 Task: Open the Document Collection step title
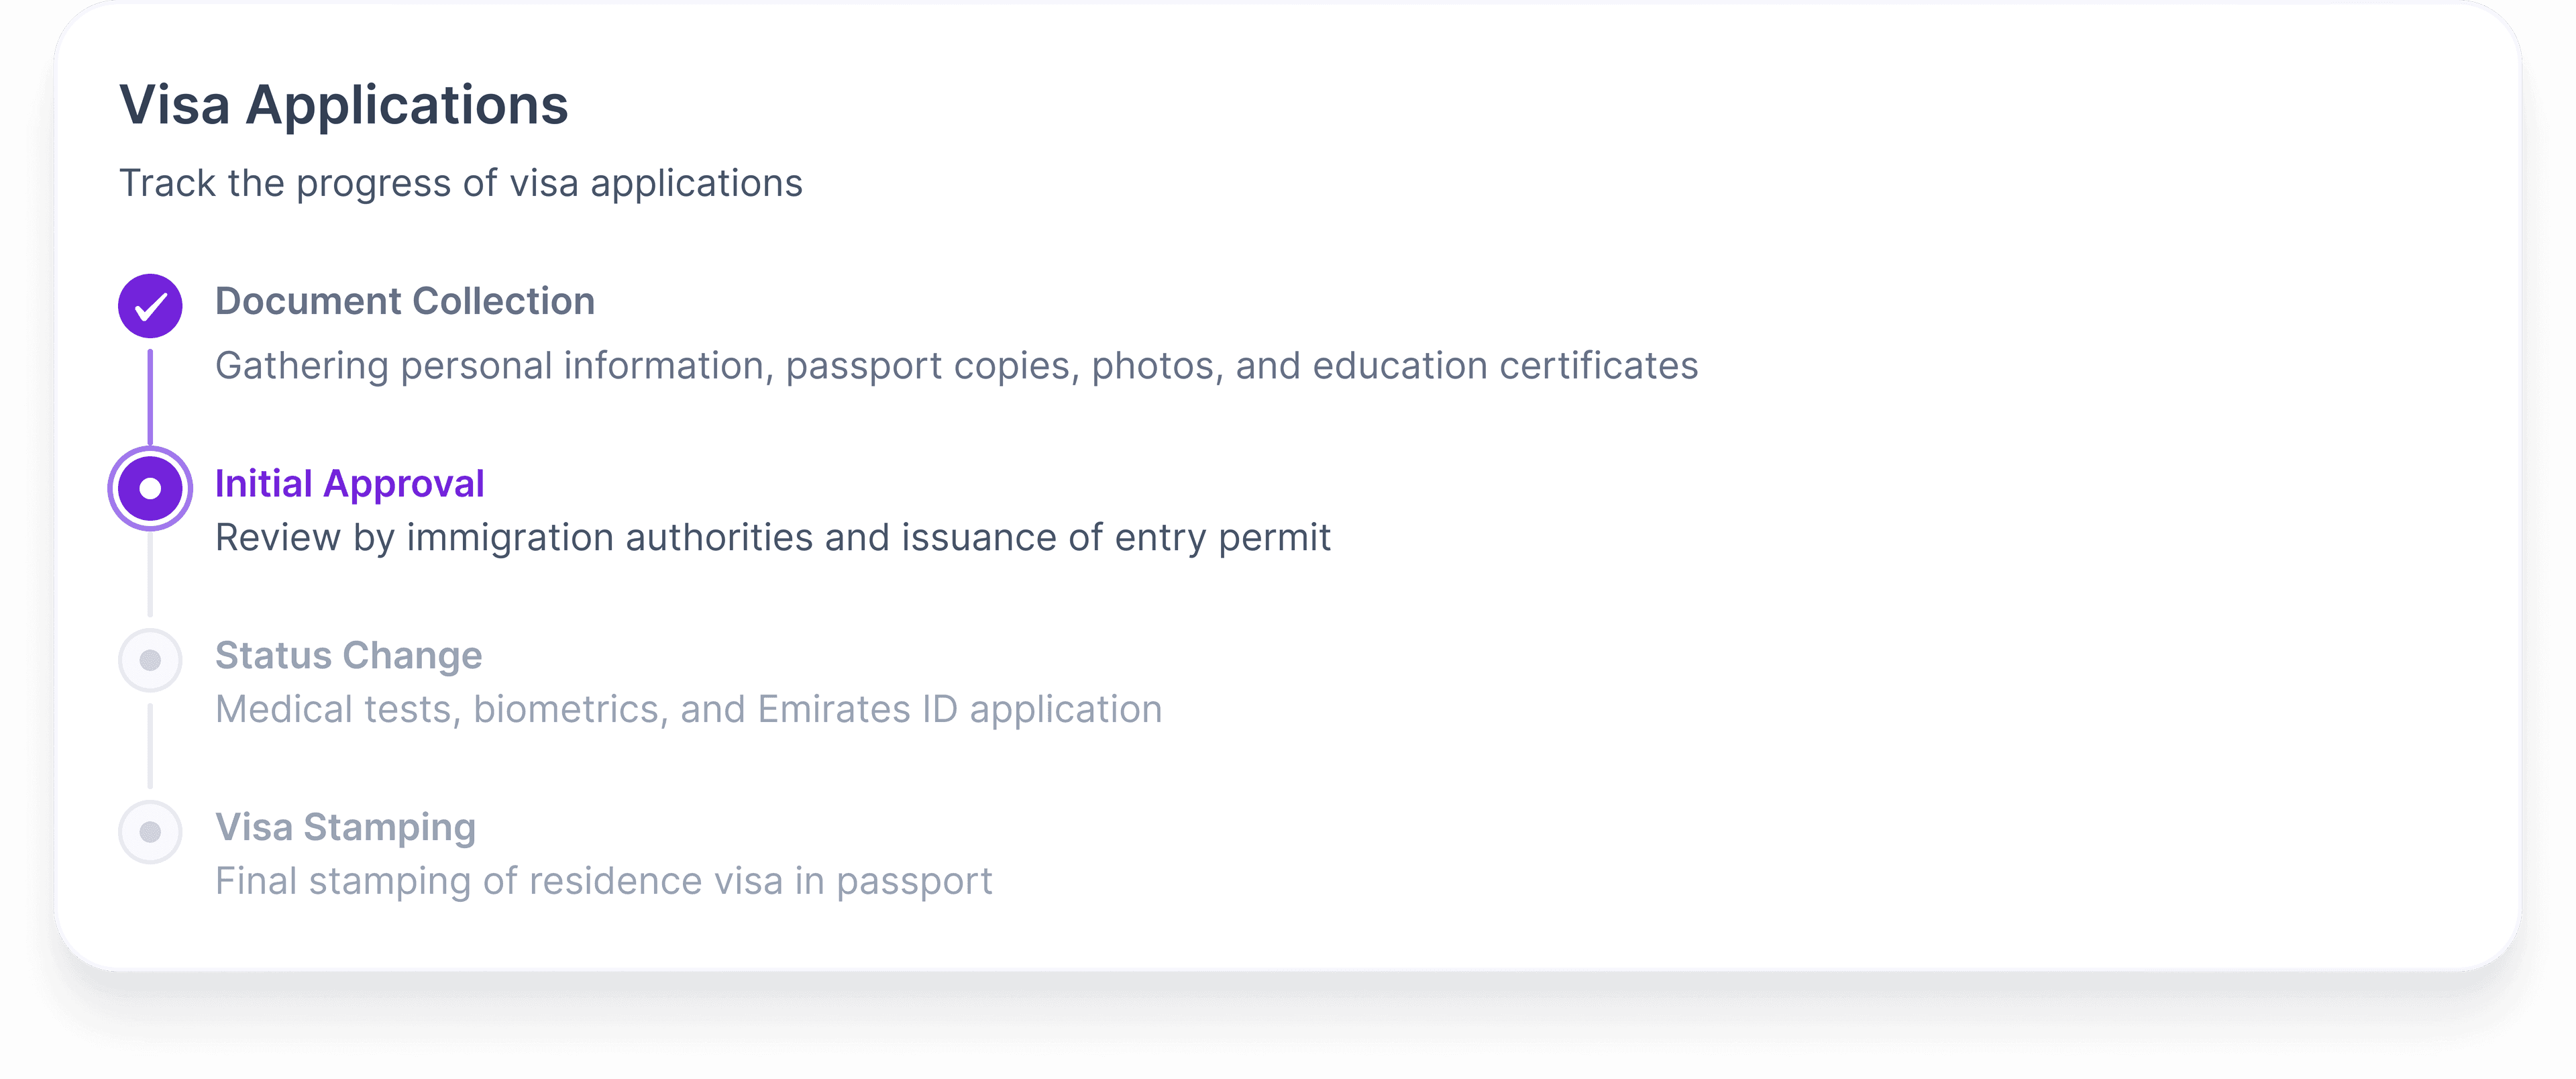[x=405, y=301]
